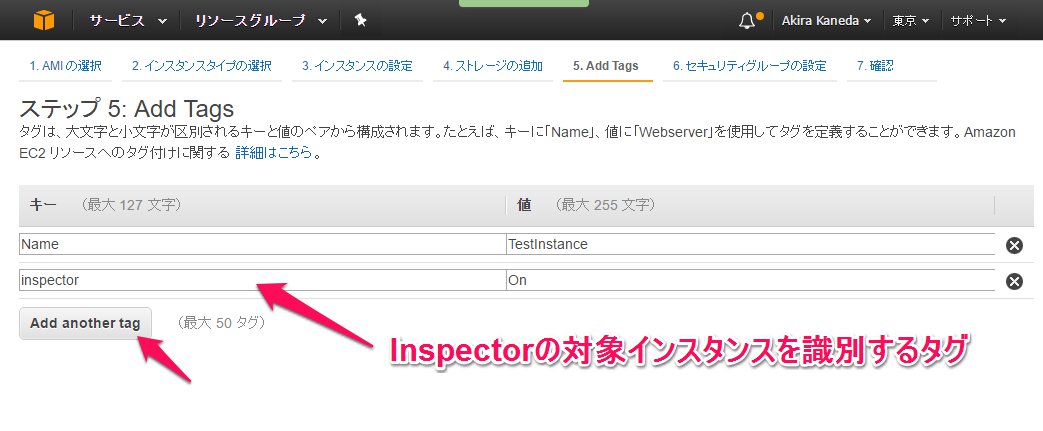Open the サービス services menu
The image size is (1043, 431).
pyautogui.click(x=124, y=20)
